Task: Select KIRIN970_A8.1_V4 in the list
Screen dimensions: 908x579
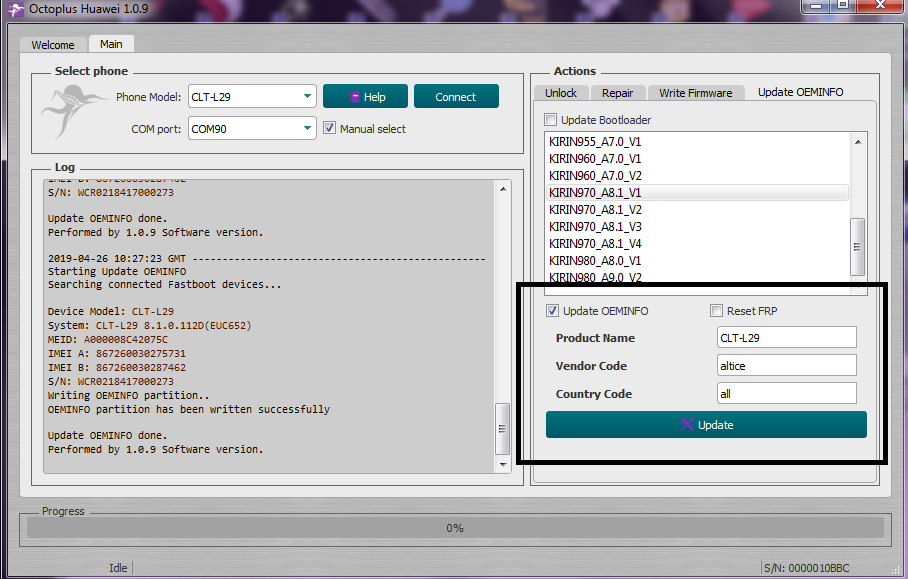Action: coord(698,243)
